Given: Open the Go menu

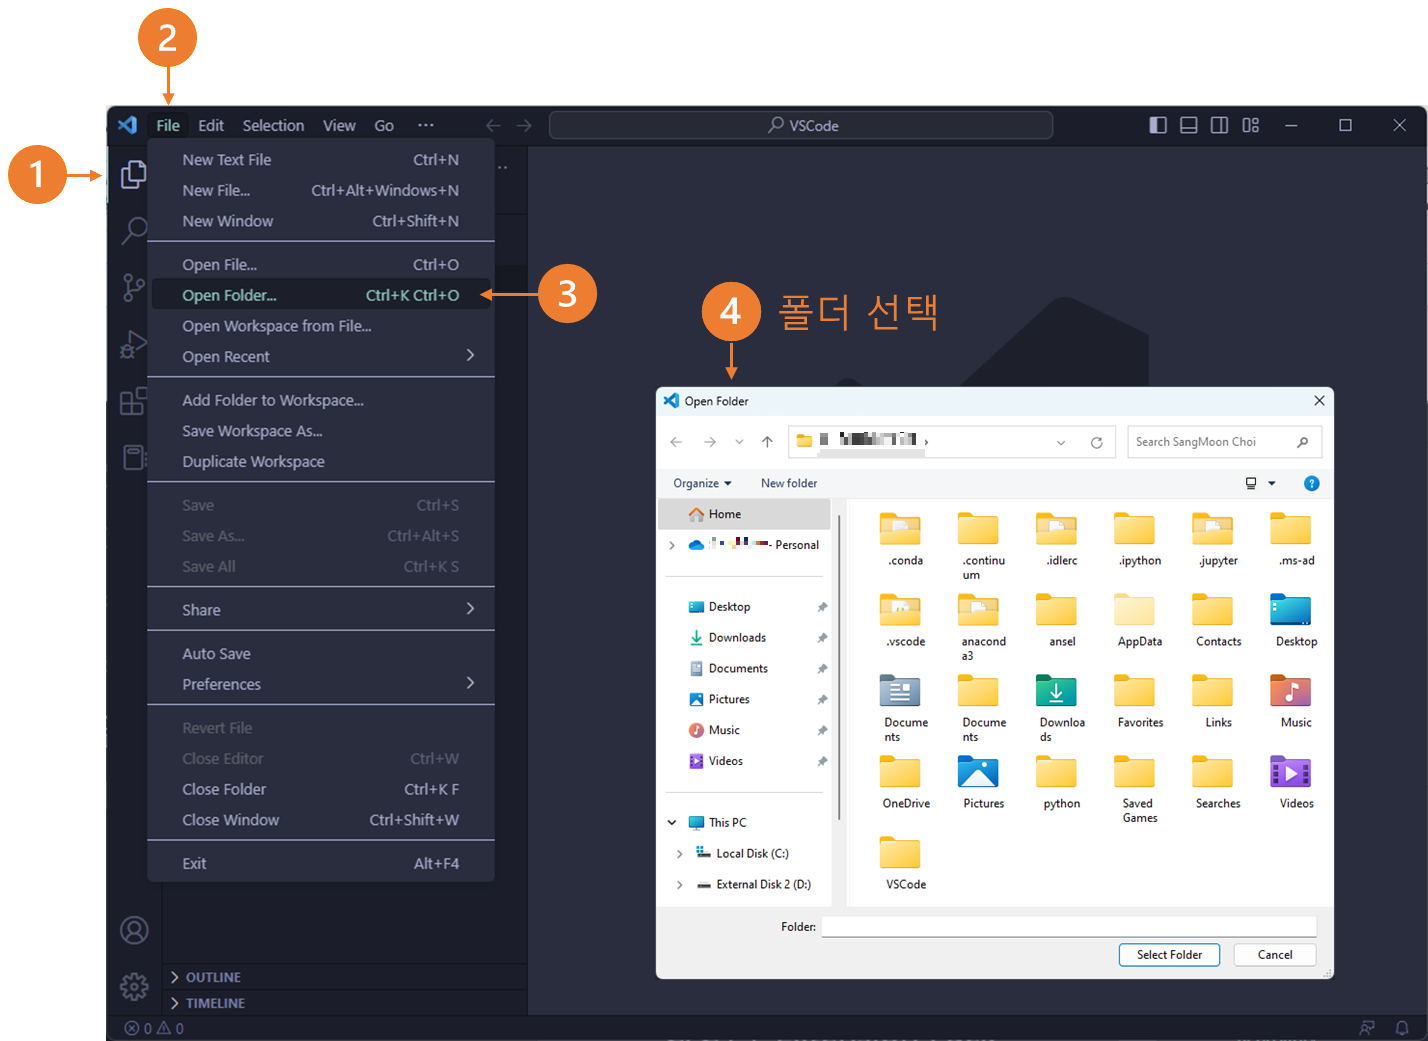Looking at the screenshot, I should [x=384, y=125].
